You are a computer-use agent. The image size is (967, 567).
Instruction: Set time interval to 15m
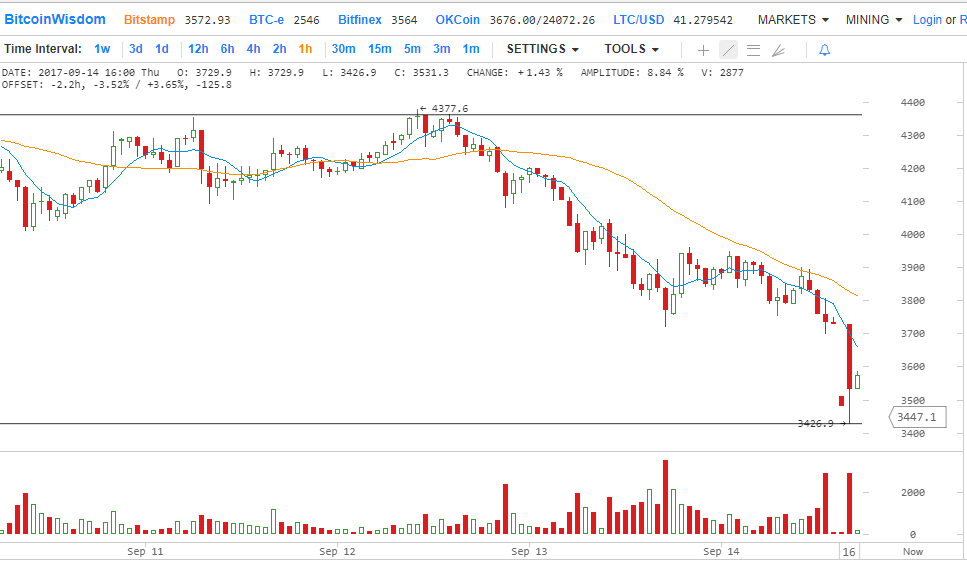tap(379, 49)
